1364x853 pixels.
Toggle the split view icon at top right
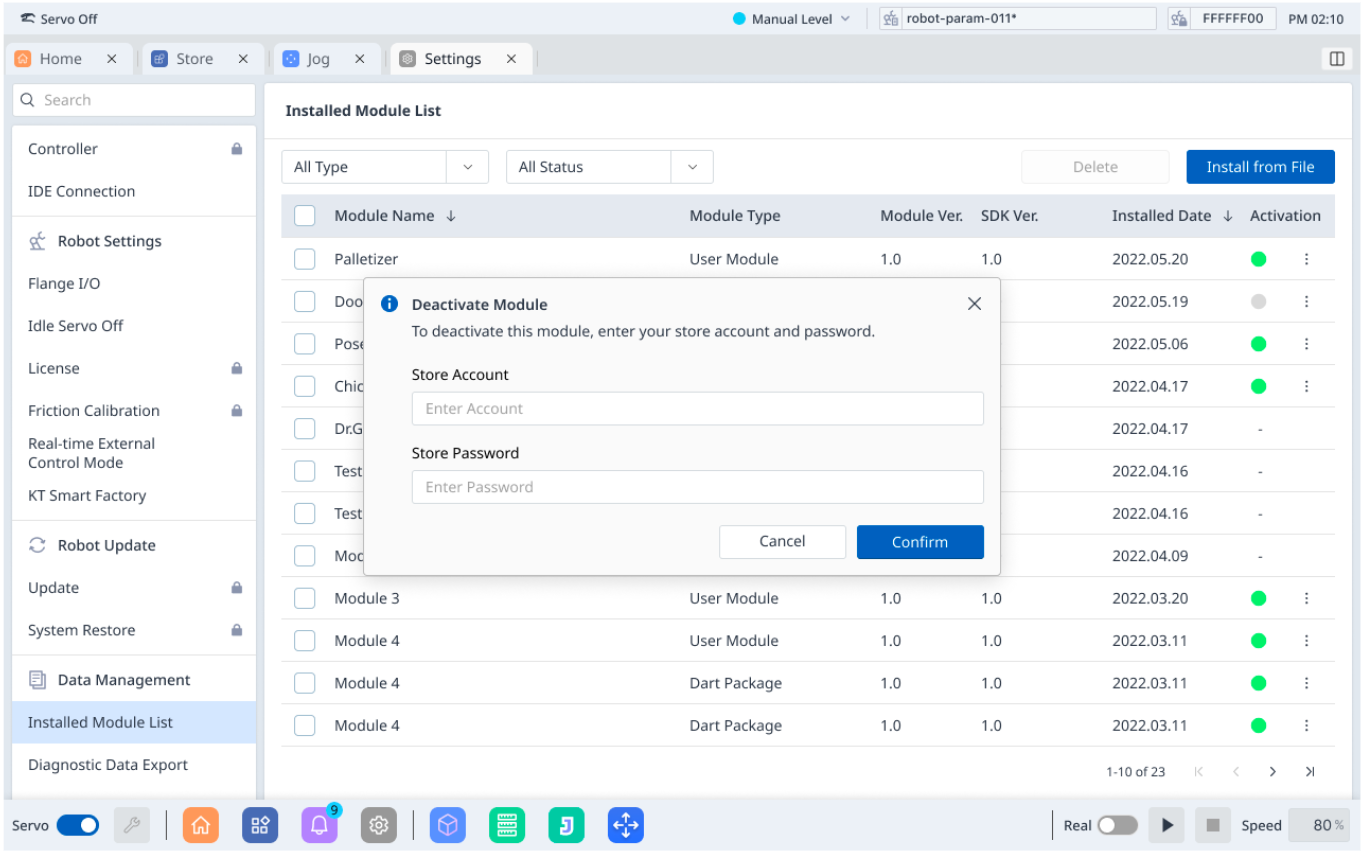coord(1336,59)
